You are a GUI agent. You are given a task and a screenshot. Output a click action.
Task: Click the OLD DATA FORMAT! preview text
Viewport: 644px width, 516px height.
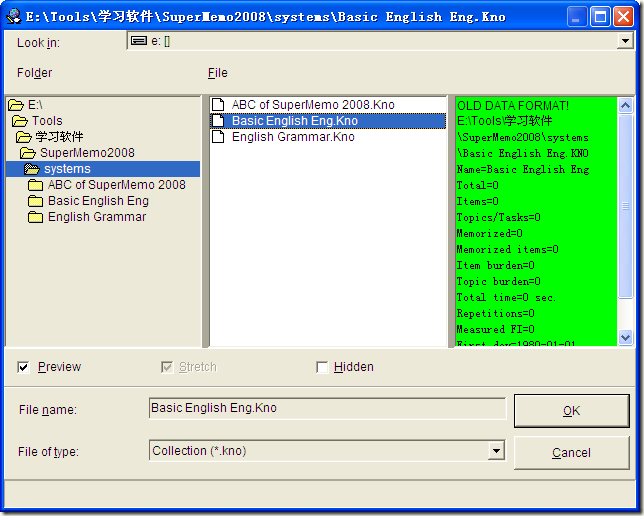click(x=513, y=106)
